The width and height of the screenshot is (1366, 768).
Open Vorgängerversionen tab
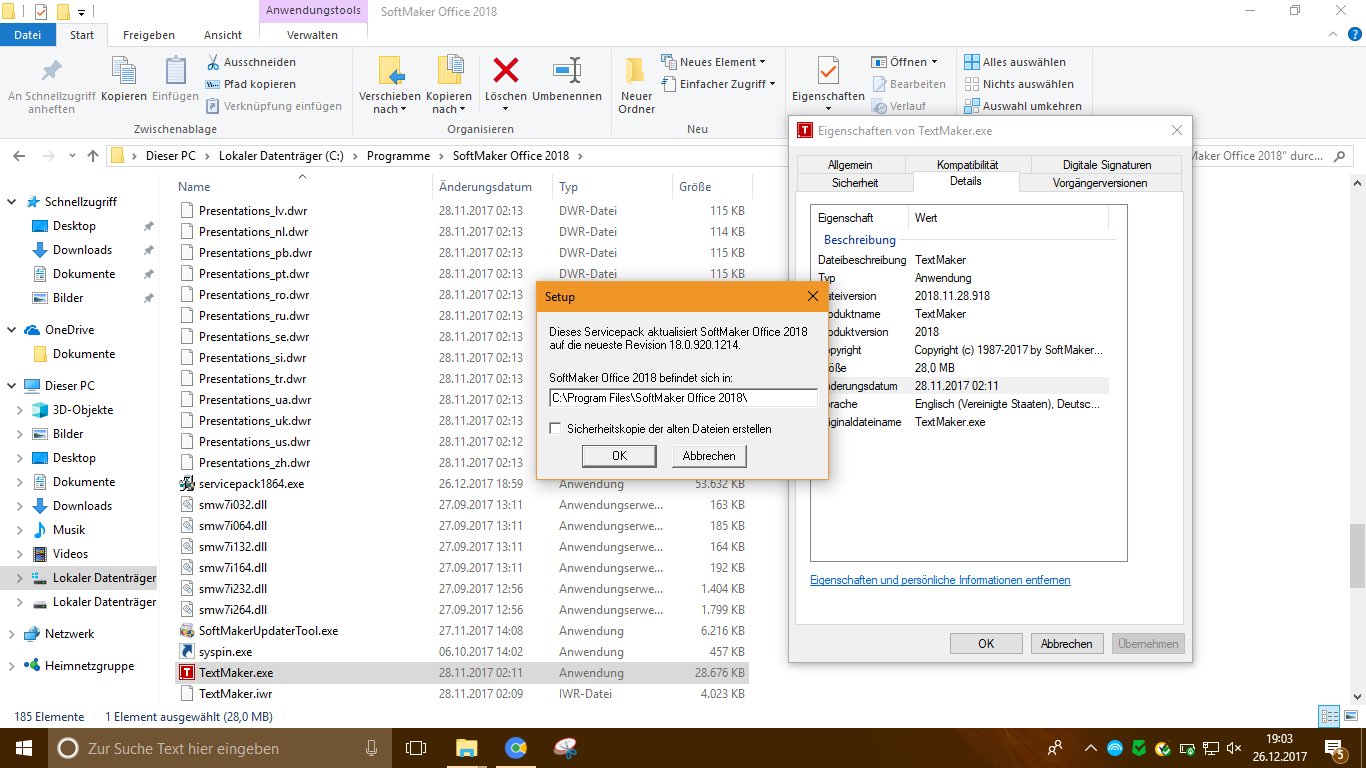[x=1100, y=183]
